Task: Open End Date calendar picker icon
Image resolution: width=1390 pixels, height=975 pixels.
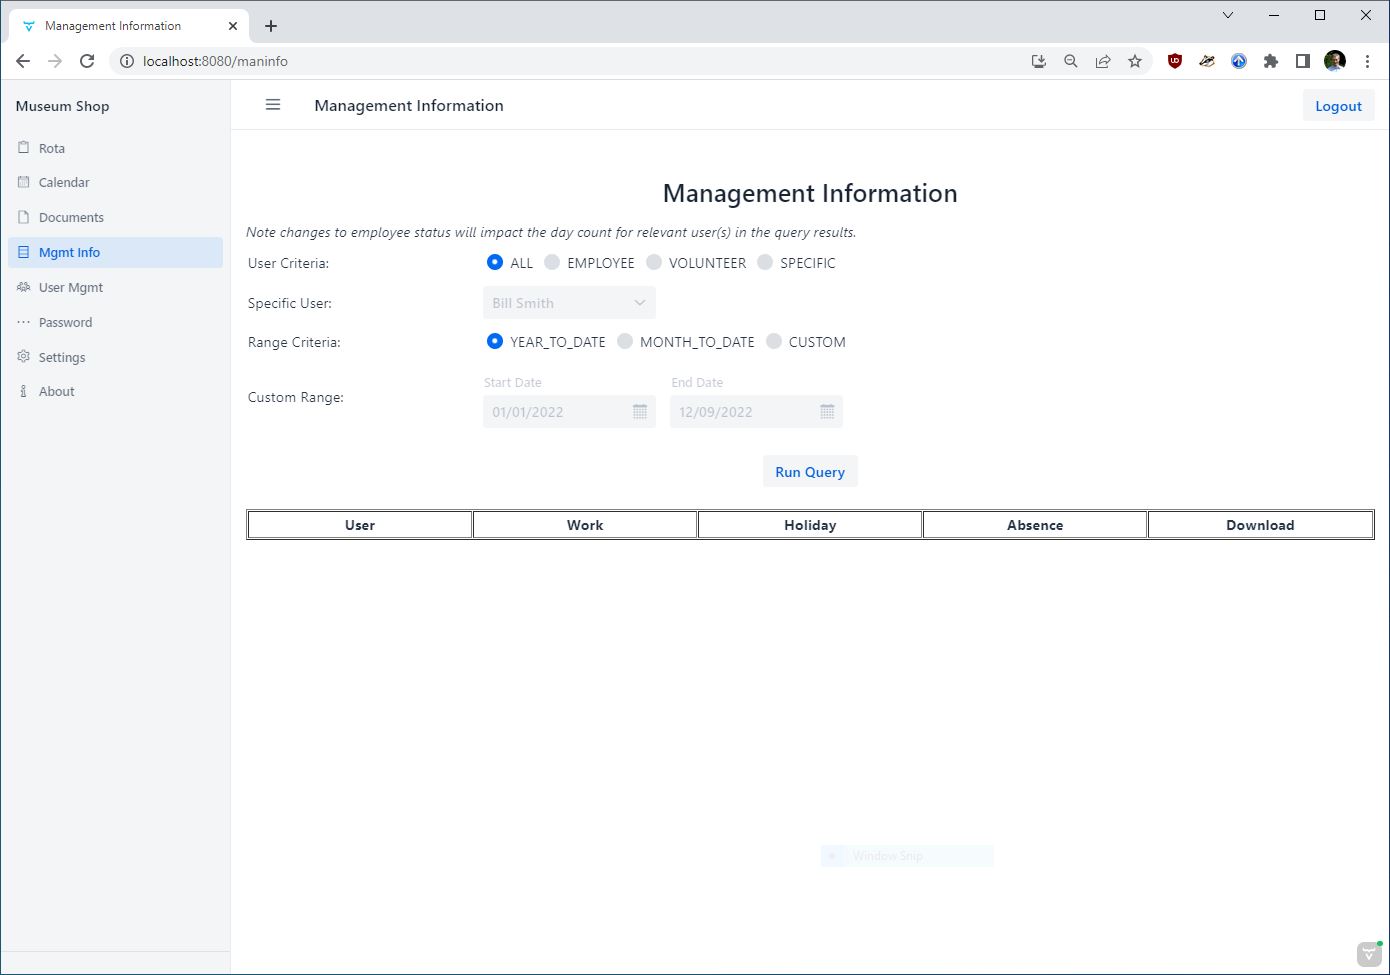Action: coord(827,412)
